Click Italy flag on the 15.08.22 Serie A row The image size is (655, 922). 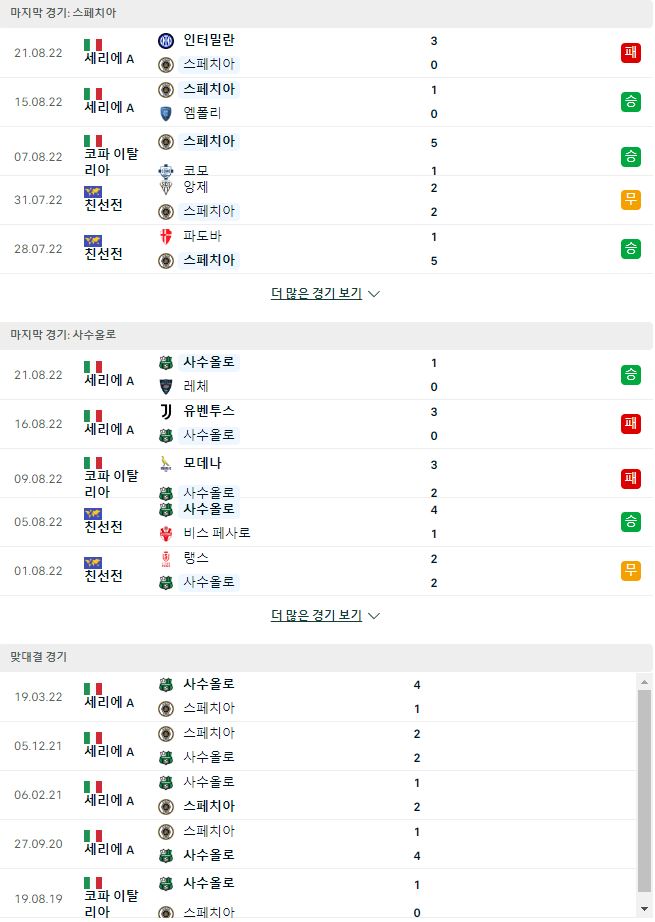93,94
